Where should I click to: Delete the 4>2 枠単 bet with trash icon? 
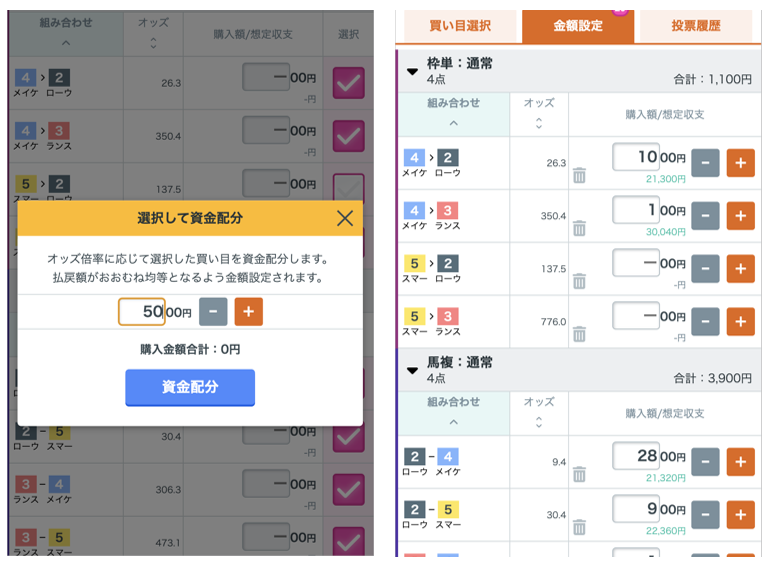[x=579, y=175]
